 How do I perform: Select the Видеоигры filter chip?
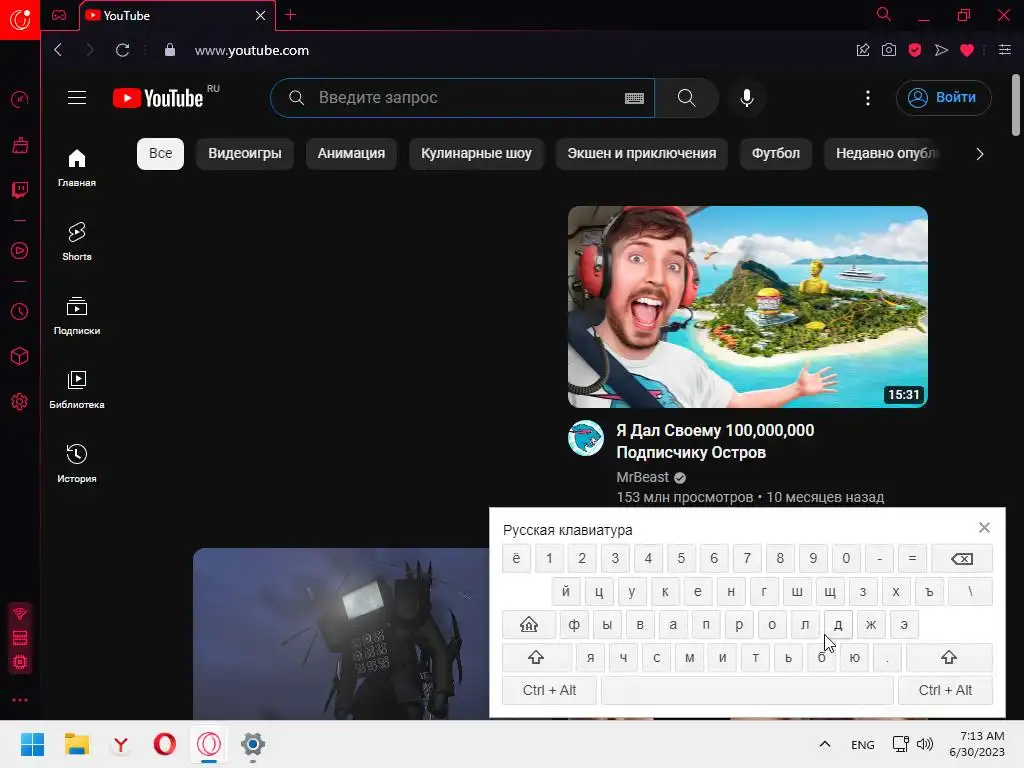click(245, 153)
